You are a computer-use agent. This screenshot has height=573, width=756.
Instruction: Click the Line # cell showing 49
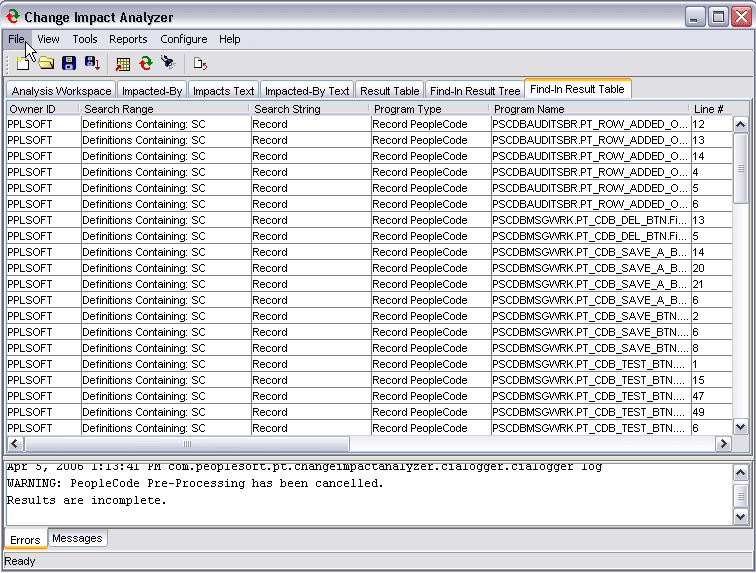point(711,412)
